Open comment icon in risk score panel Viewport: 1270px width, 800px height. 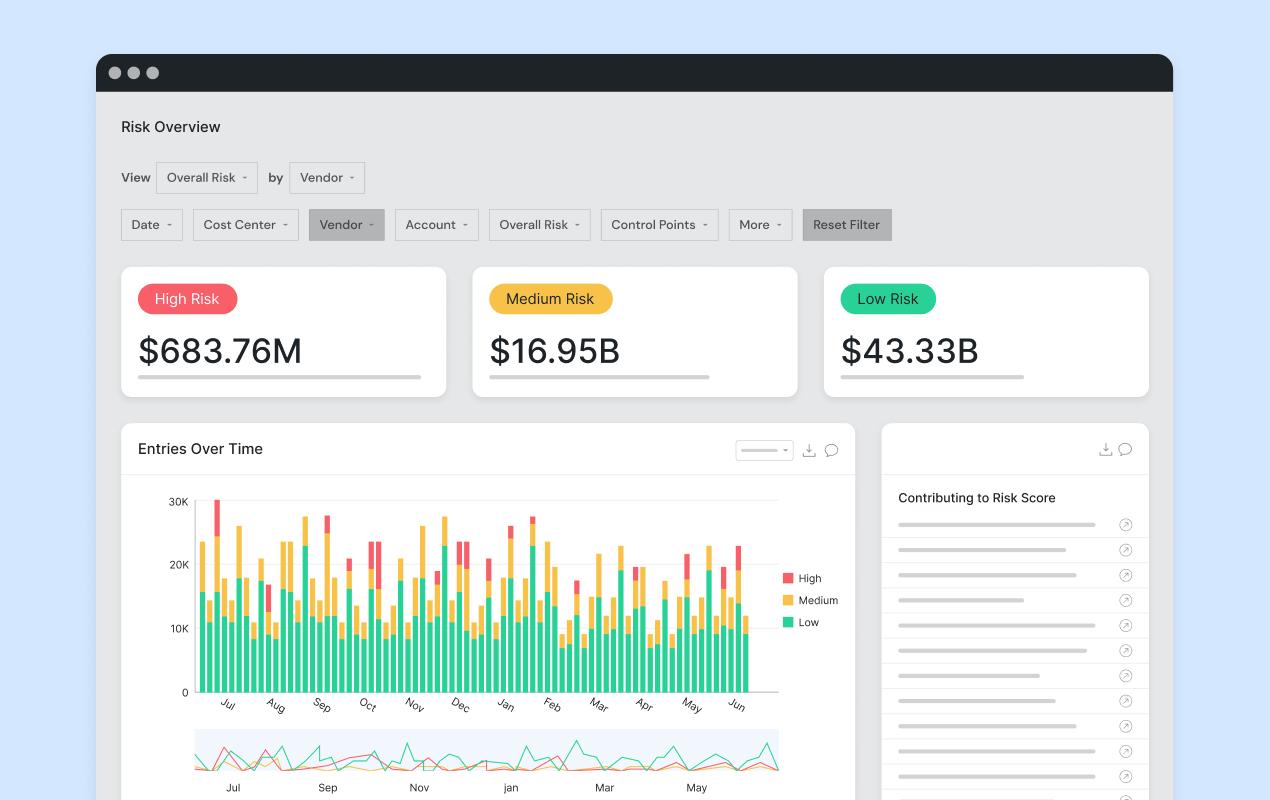click(x=1125, y=450)
